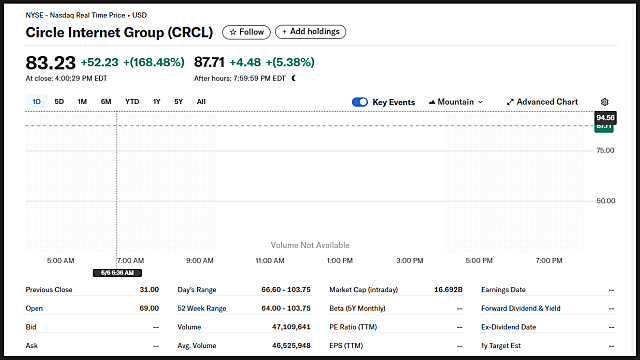Open chart settings gear icon

pos(604,102)
